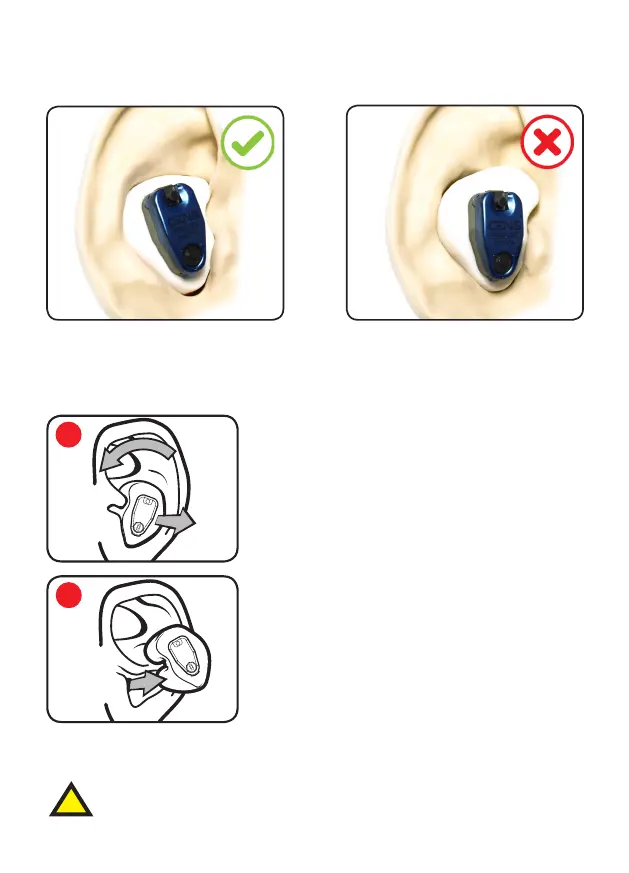The image size is (629, 873).
Task: Click the gray arrow pointing right from the earplug
Action: click(175, 522)
